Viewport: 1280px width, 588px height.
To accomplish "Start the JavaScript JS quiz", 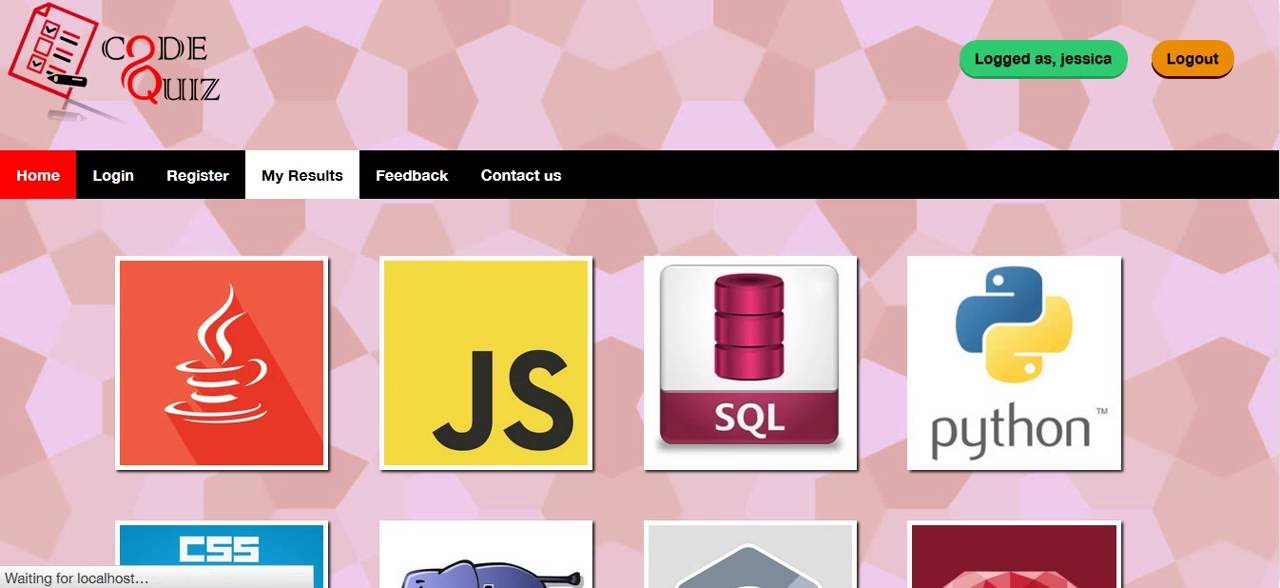I will tap(486, 363).
